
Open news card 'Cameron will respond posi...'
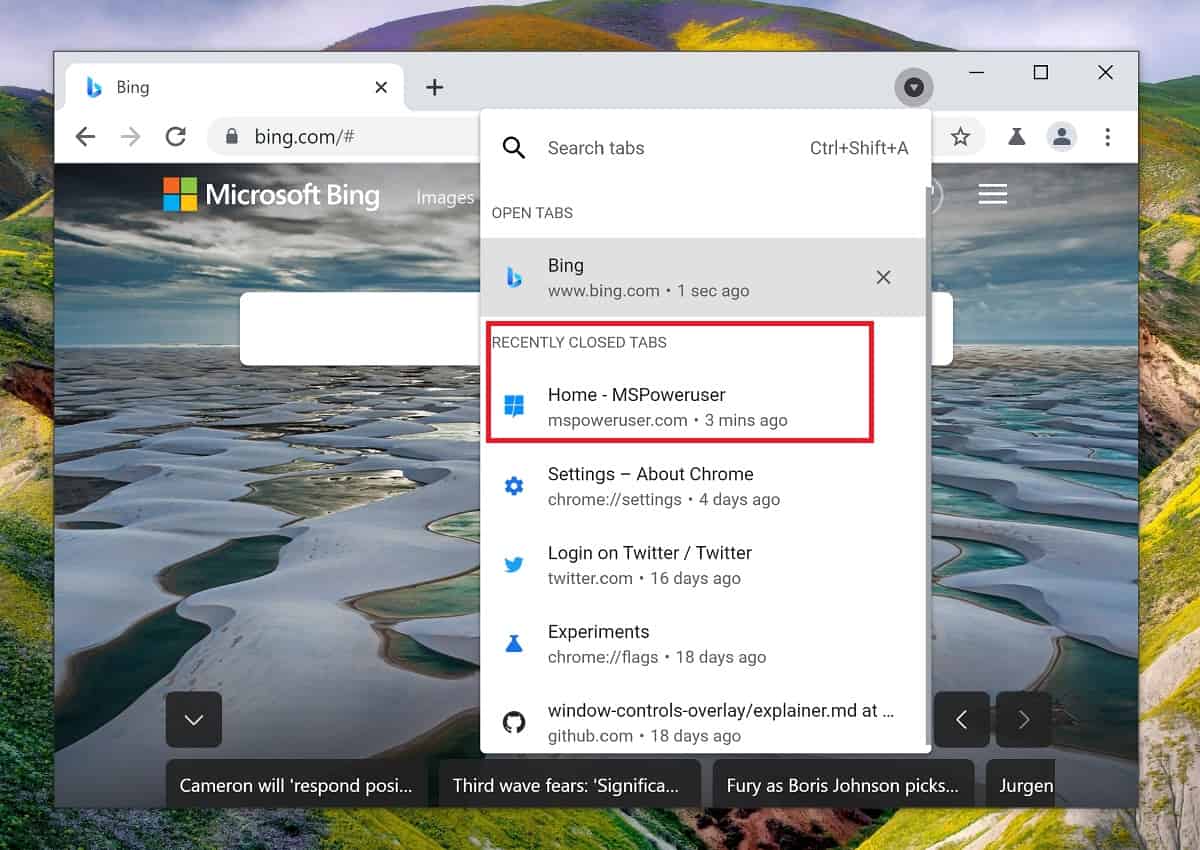point(296,785)
